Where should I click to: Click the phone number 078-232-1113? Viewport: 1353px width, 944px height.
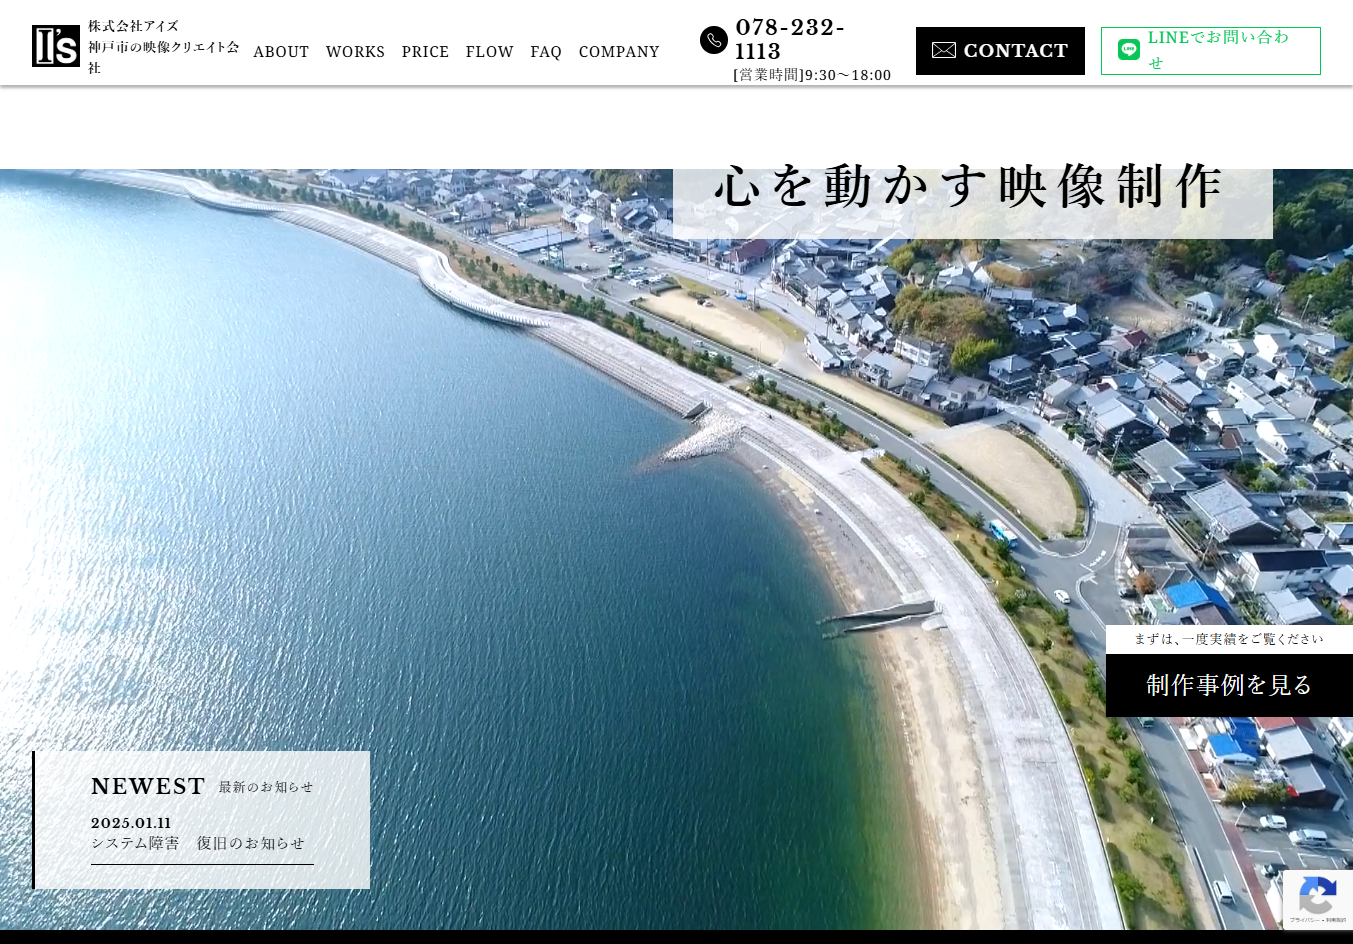click(x=790, y=39)
